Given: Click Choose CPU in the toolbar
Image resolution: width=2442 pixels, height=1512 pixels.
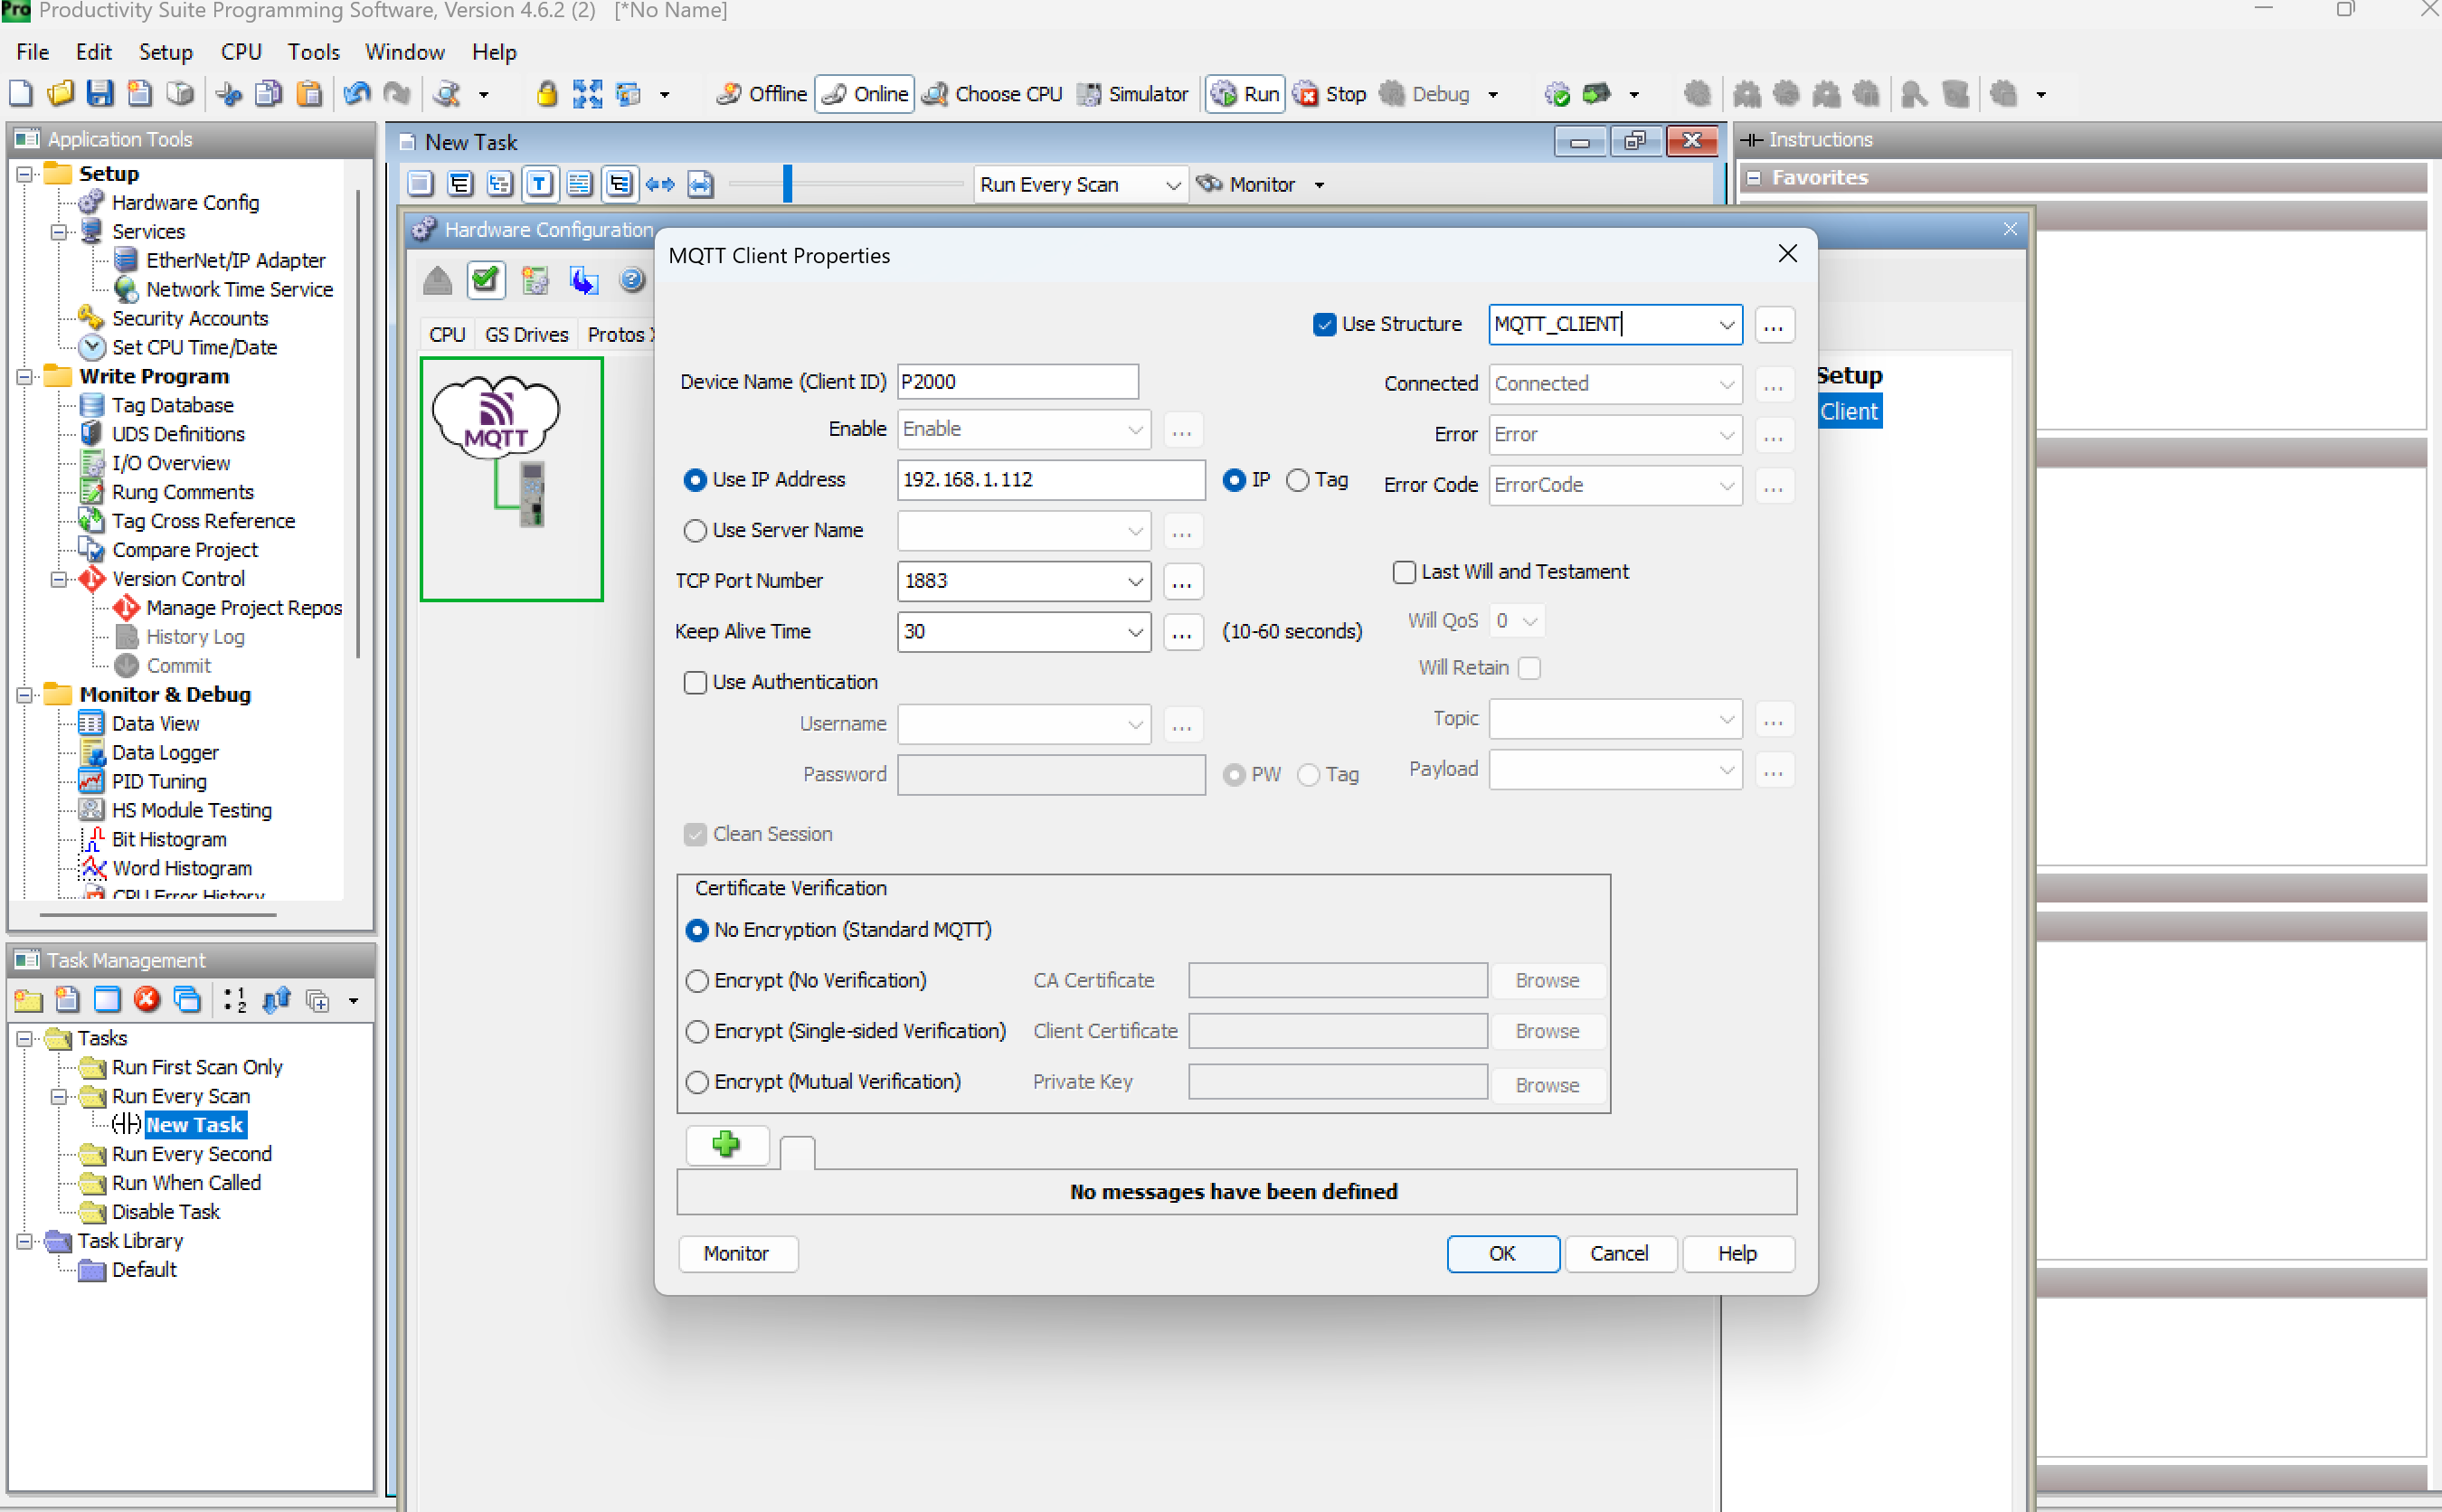Looking at the screenshot, I should pos(993,94).
